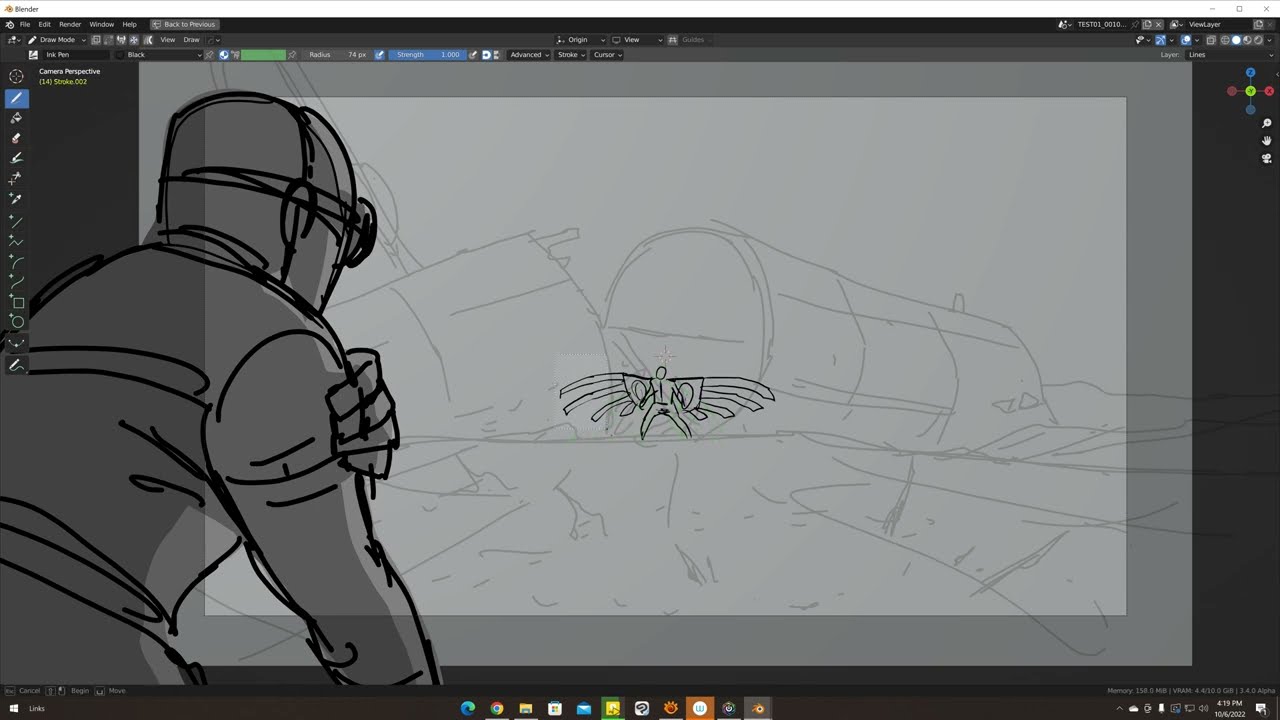
Task: Click the Ink Pen brush icon
Action: coord(33,55)
